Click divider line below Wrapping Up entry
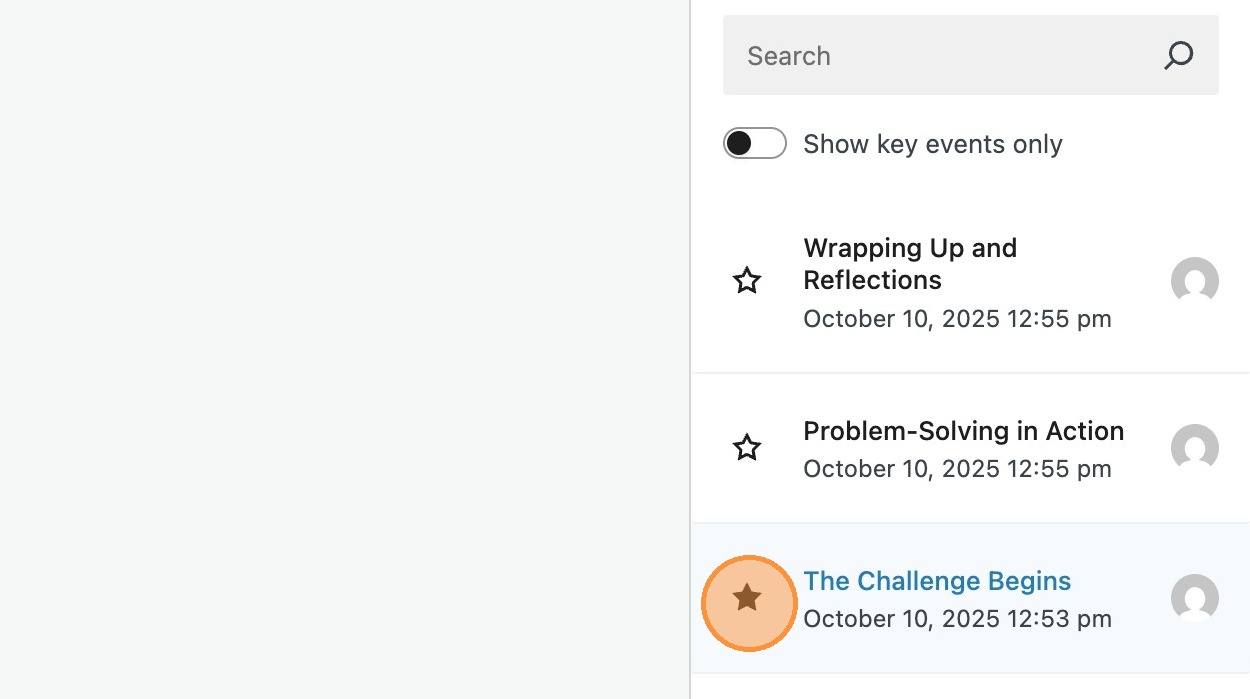The height and width of the screenshot is (699, 1250). coord(970,373)
